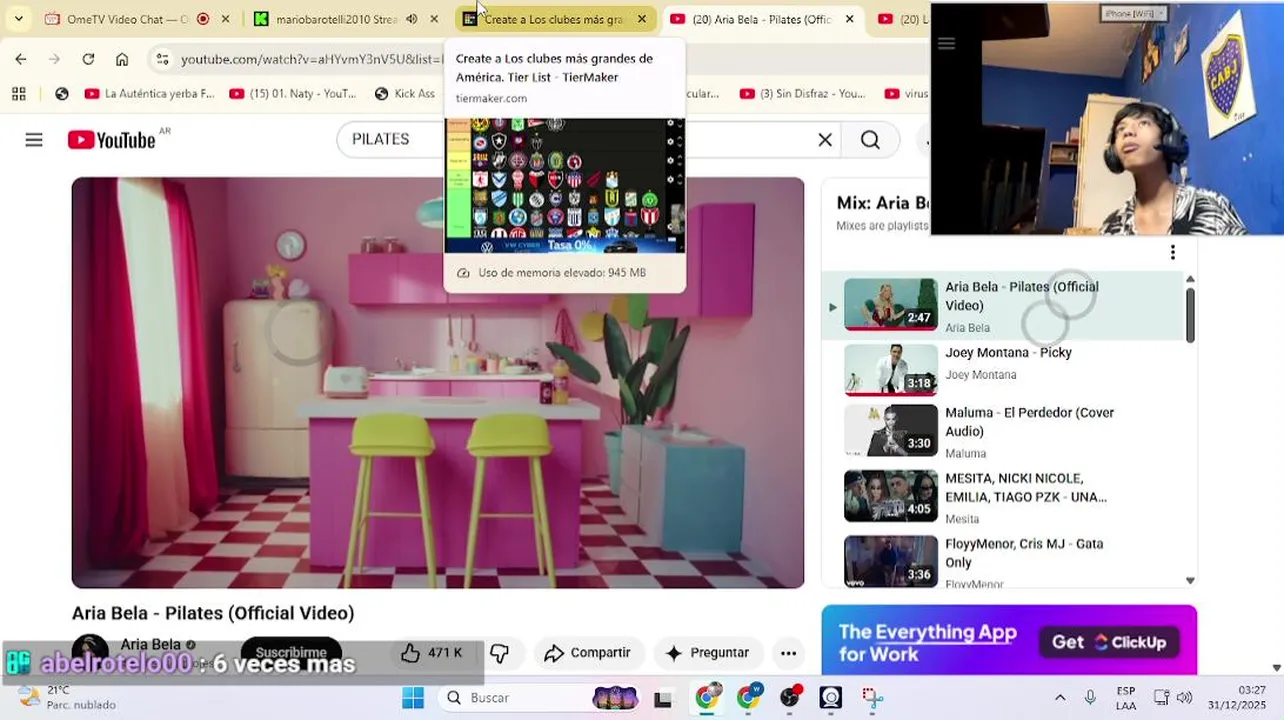Open the Kick Ass bookmark
This screenshot has width=1284, height=720.
[x=405, y=94]
